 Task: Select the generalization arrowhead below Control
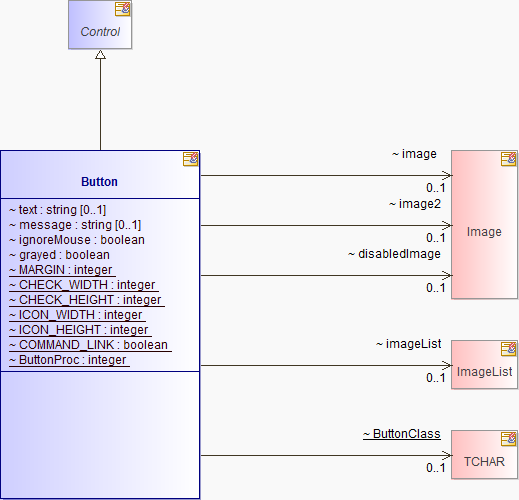(x=100, y=54)
